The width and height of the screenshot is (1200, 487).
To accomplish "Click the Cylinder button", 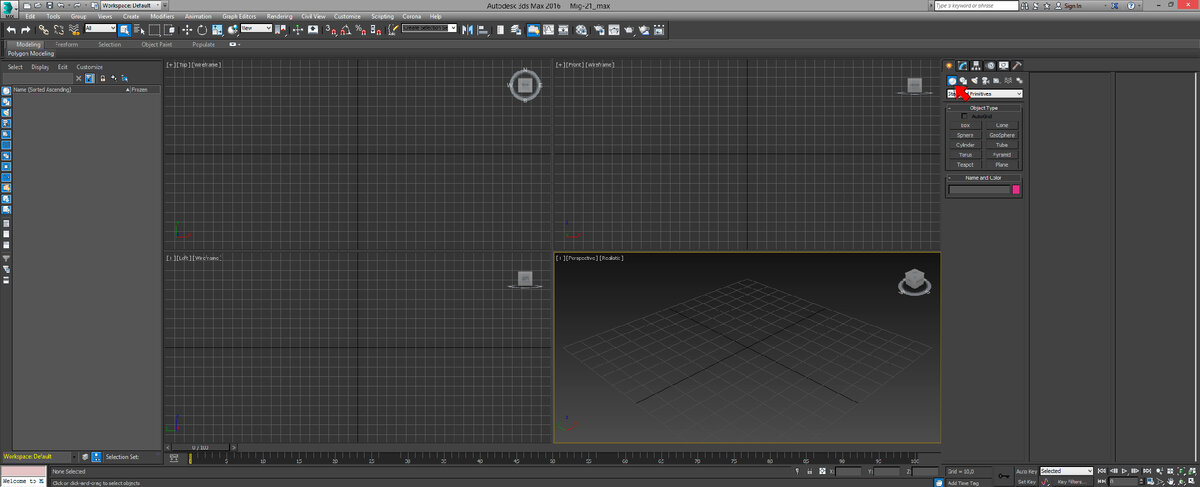I will (965, 145).
